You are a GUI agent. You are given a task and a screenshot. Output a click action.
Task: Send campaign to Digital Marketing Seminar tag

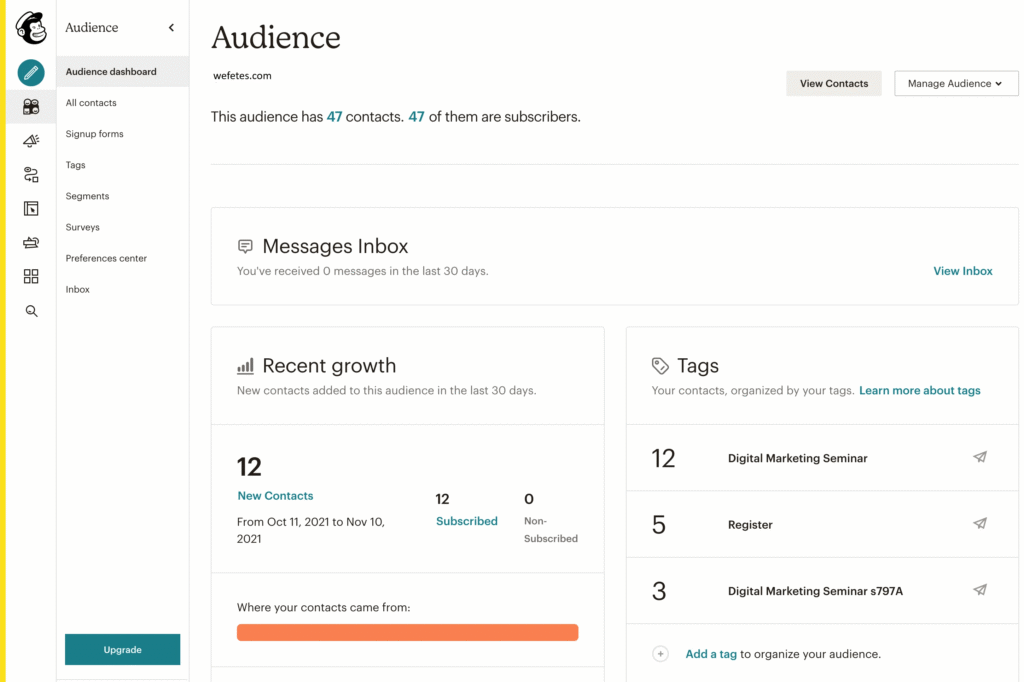(x=979, y=457)
